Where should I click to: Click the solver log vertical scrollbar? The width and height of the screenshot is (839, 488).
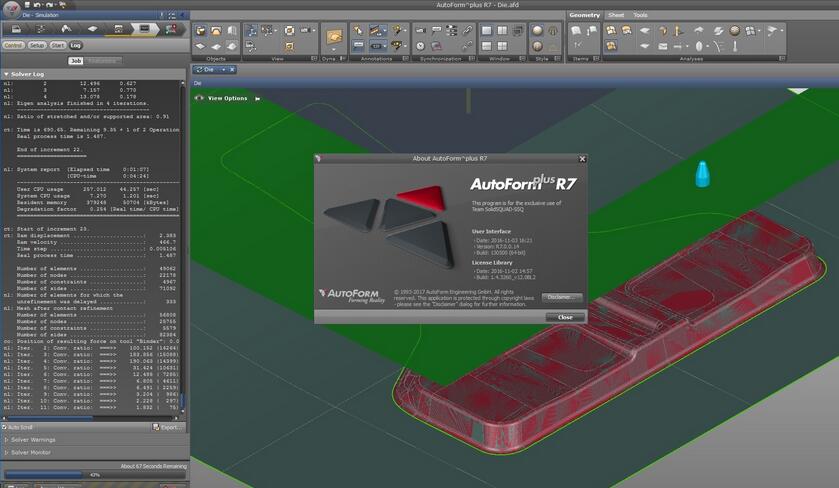pos(182,247)
